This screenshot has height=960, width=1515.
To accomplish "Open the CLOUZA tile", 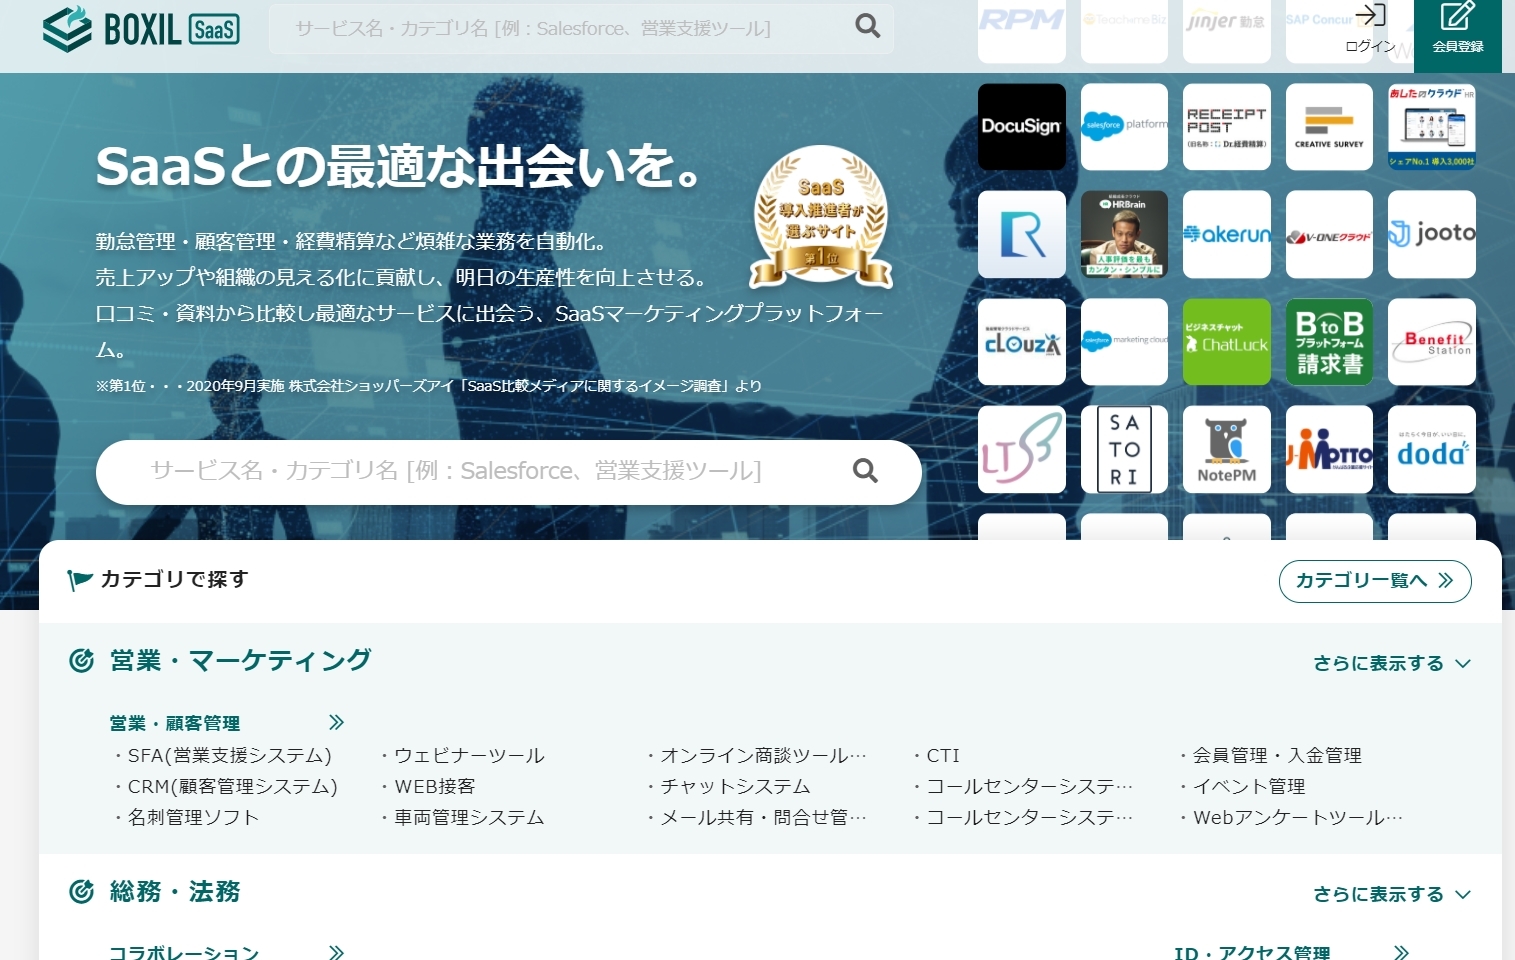I will coord(1021,342).
